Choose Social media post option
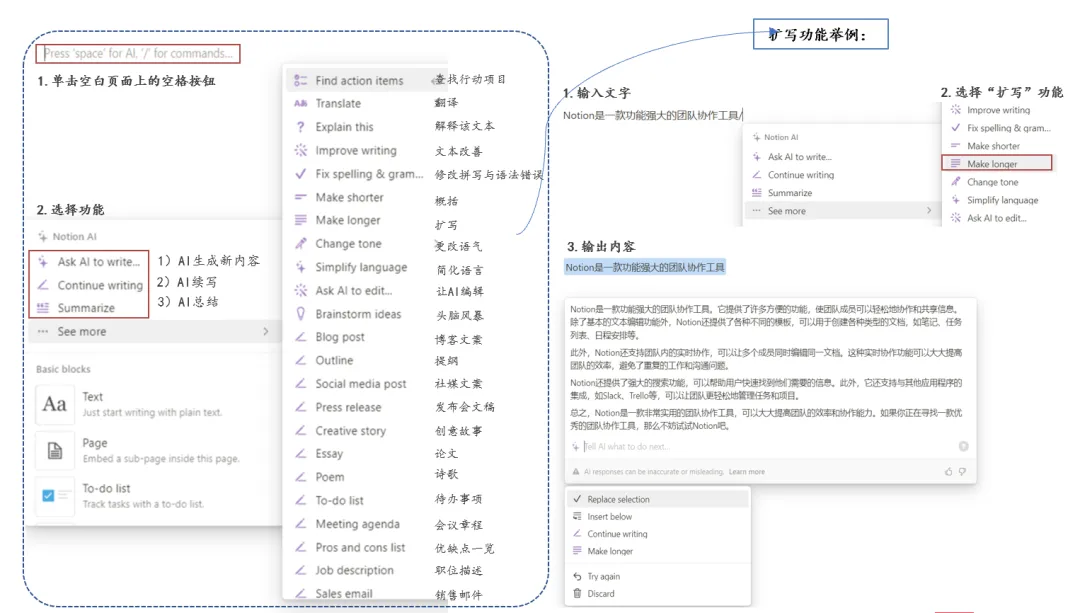The width and height of the screenshot is (1080, 613). (x=361, y=384)
